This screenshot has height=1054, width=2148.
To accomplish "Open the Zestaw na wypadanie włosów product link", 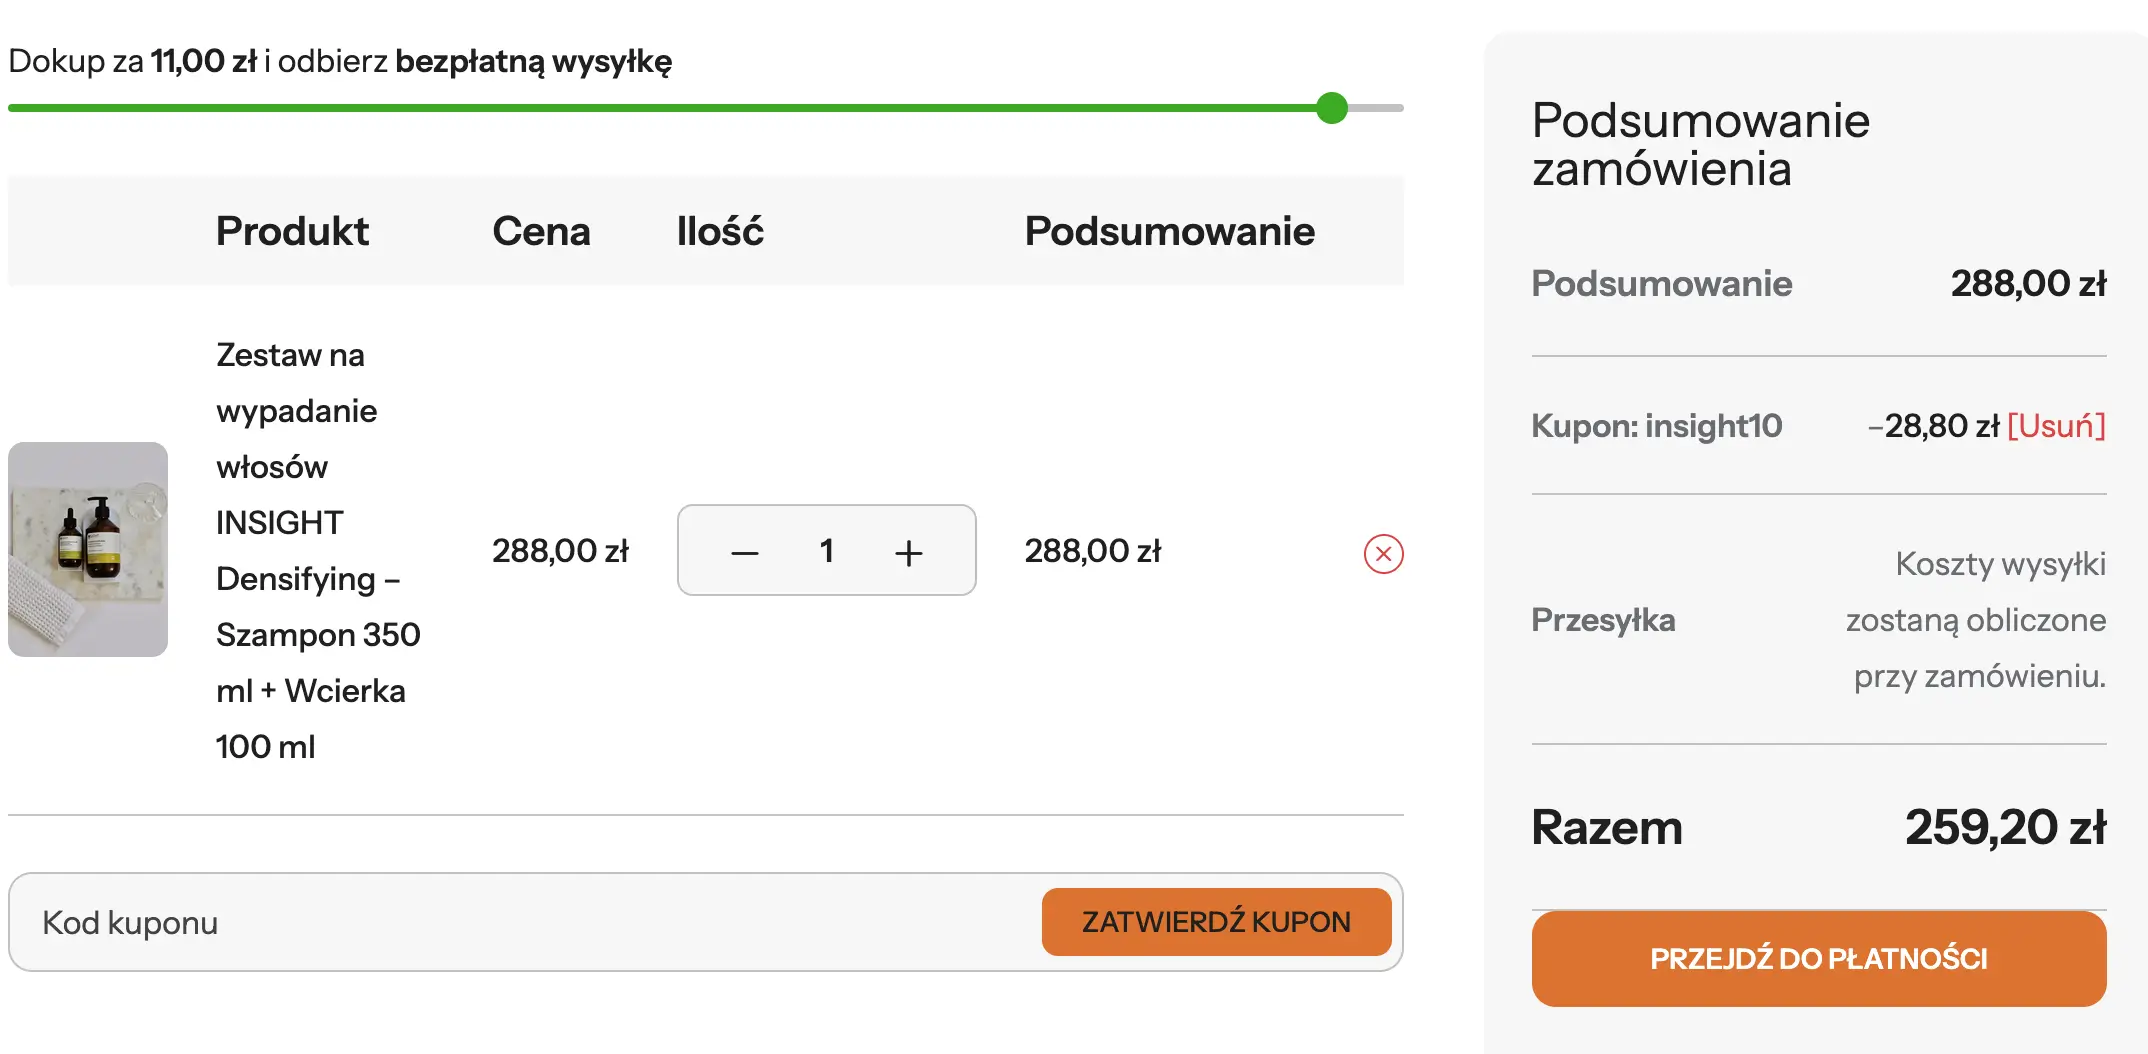I will coord(318,550).
